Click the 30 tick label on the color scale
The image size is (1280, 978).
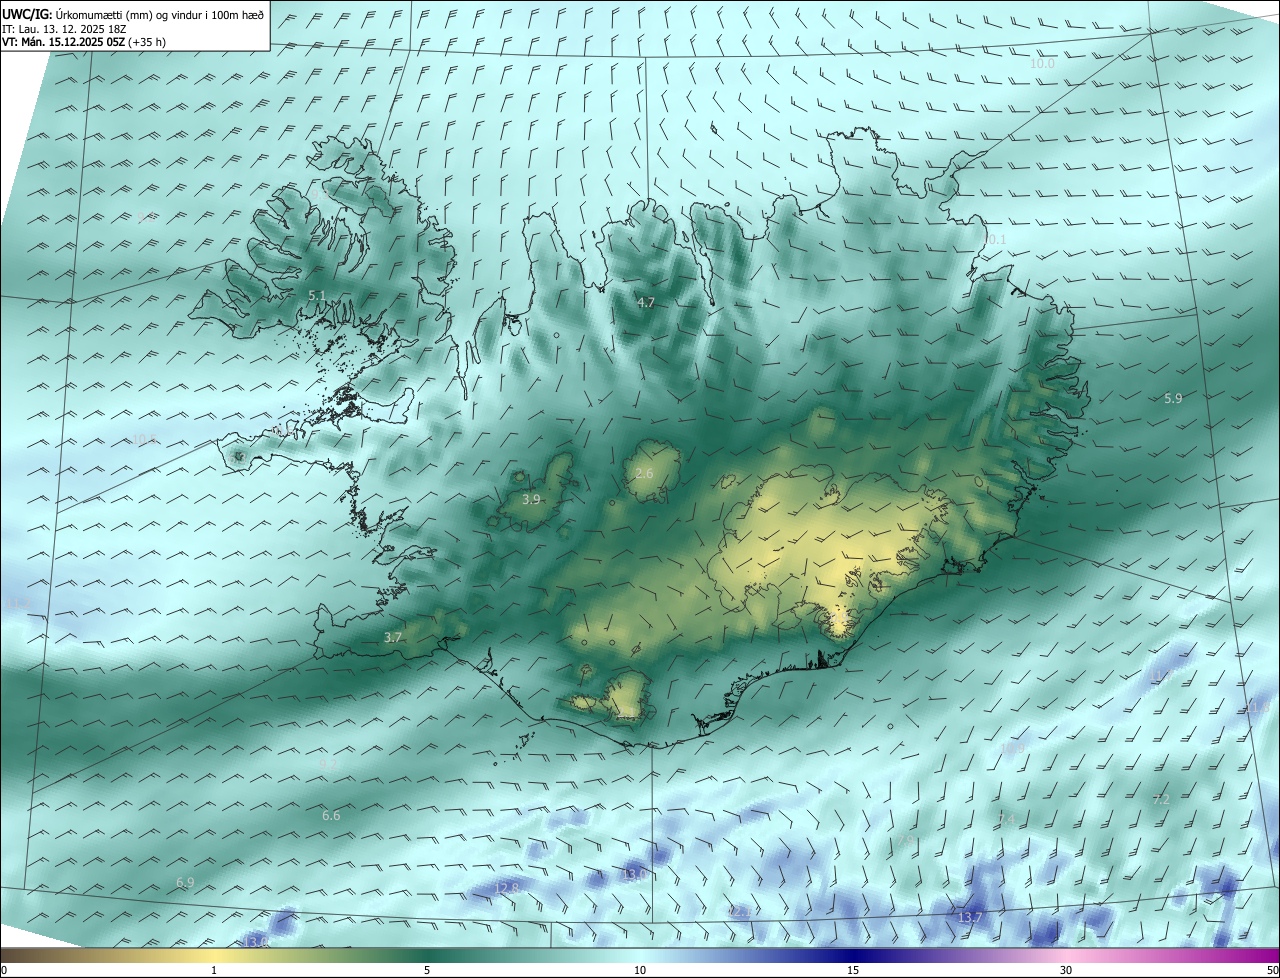coord(1066,971)
